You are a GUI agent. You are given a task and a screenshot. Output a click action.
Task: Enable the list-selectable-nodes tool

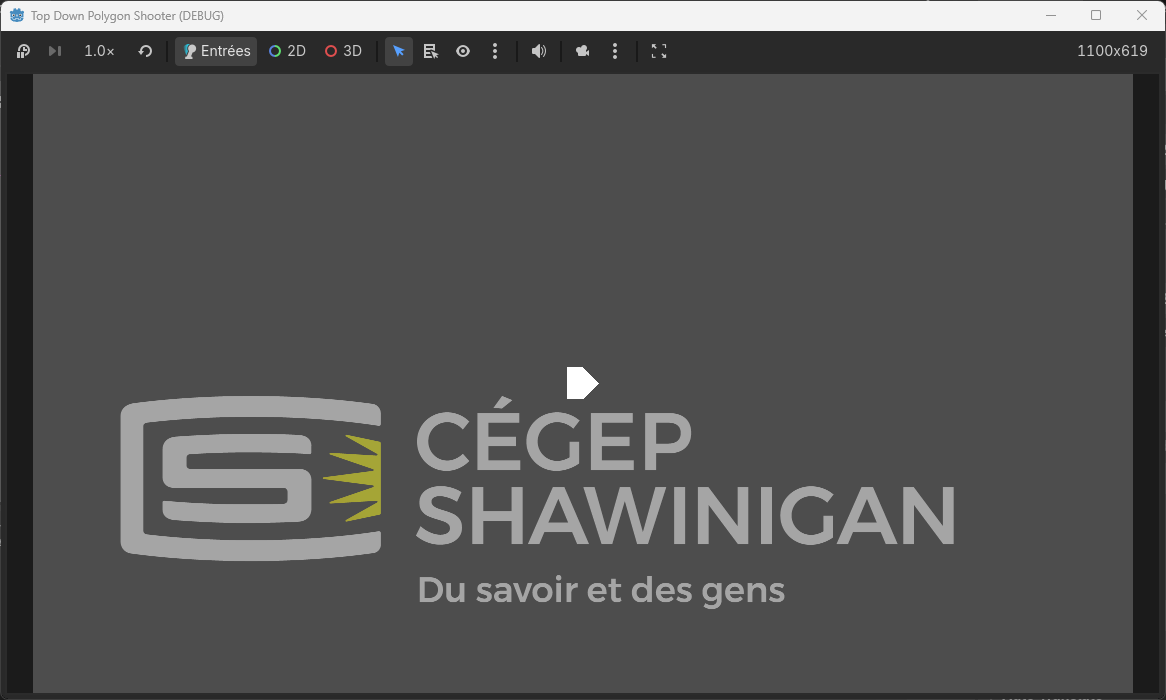pos(431,51)
